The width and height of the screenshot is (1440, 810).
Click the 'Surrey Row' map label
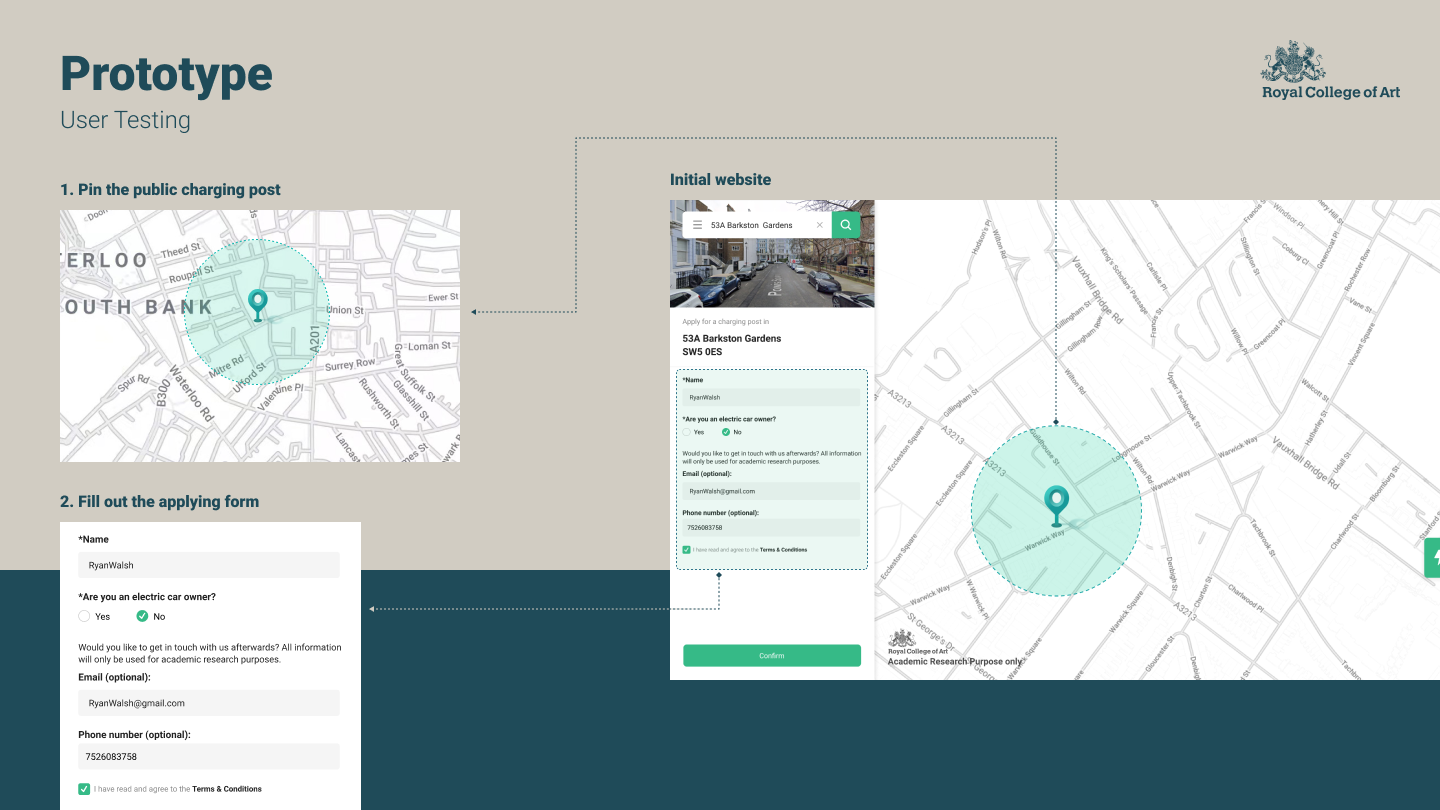pyautogui.click(x=350, y=364)
